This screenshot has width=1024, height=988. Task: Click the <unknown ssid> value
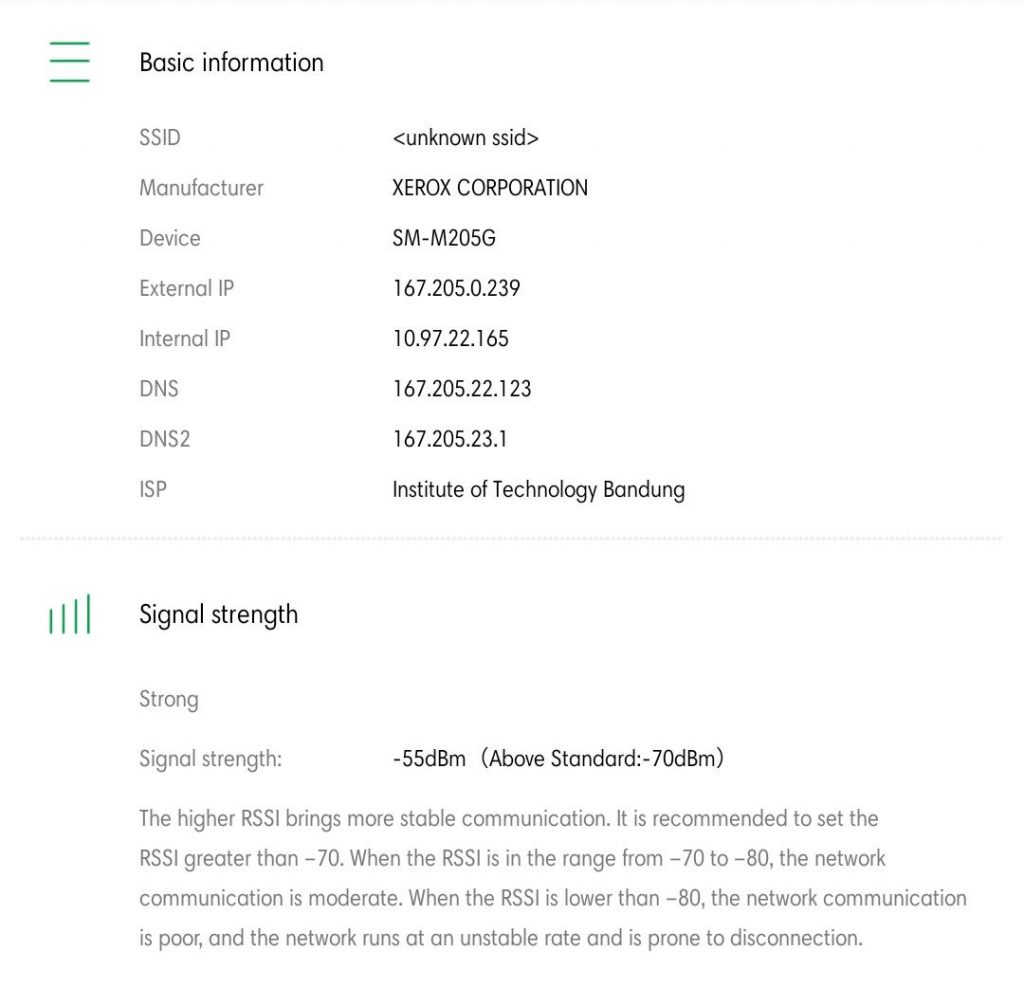pos(465,138)
